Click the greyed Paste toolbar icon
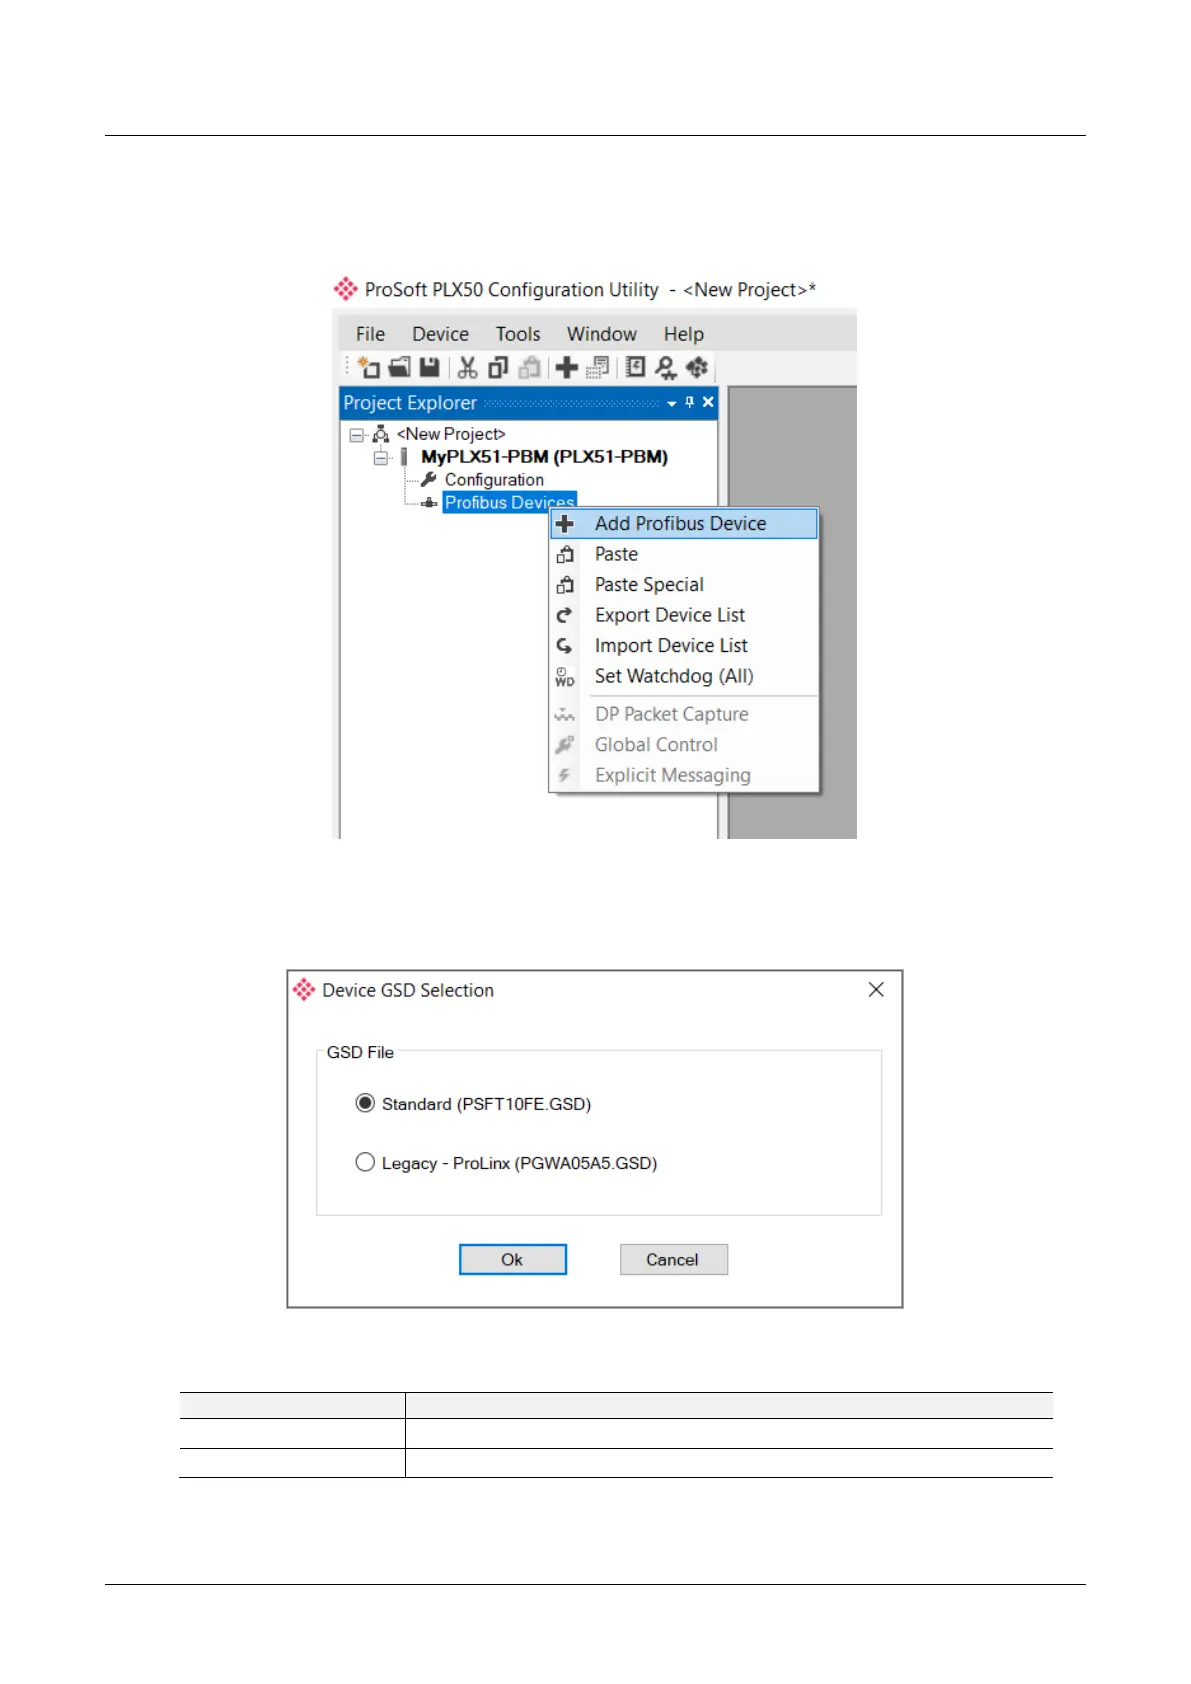This screenshot has height=1684, width=1191. click(x=530, y=368)
